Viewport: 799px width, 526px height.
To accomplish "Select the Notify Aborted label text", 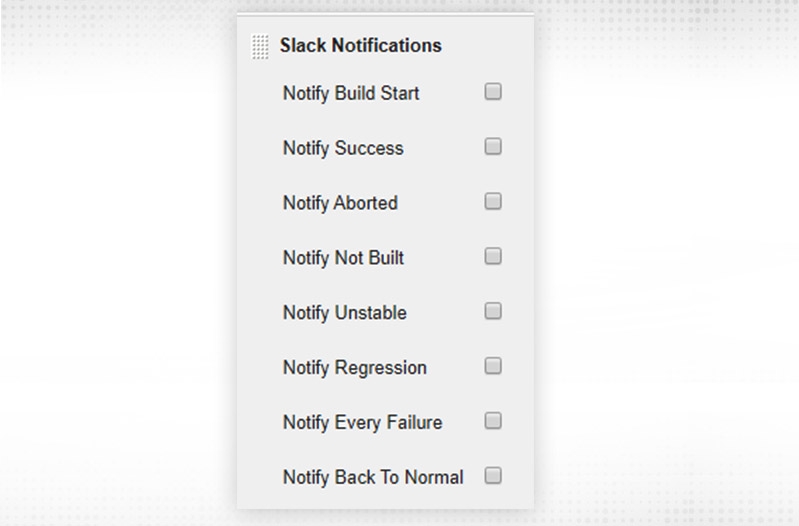I will tap(340, 203).
